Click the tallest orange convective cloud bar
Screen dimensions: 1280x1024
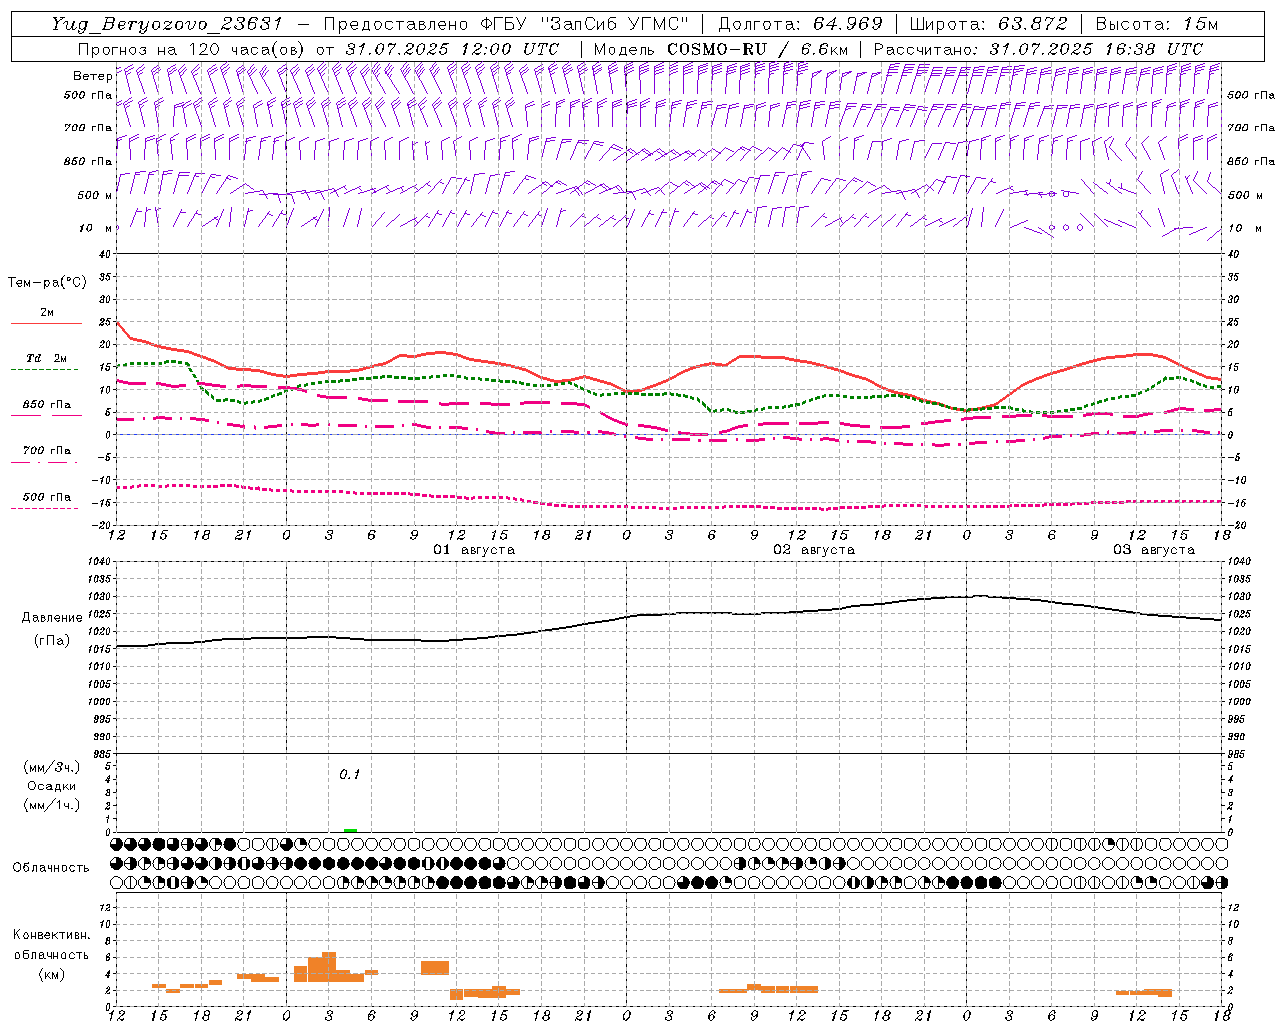coord(329,967)
